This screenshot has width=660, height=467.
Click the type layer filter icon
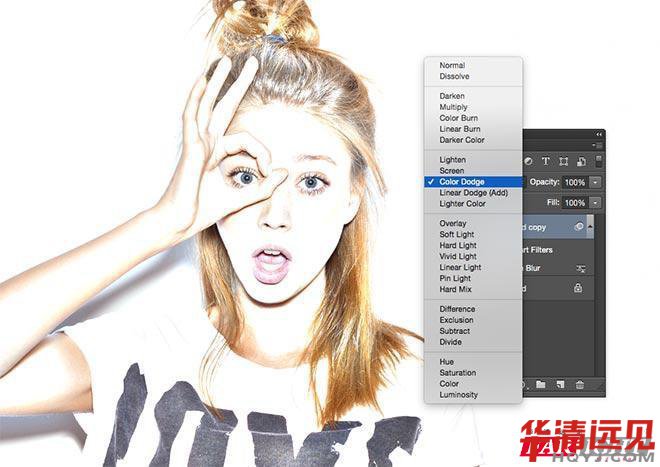point(545,161)
